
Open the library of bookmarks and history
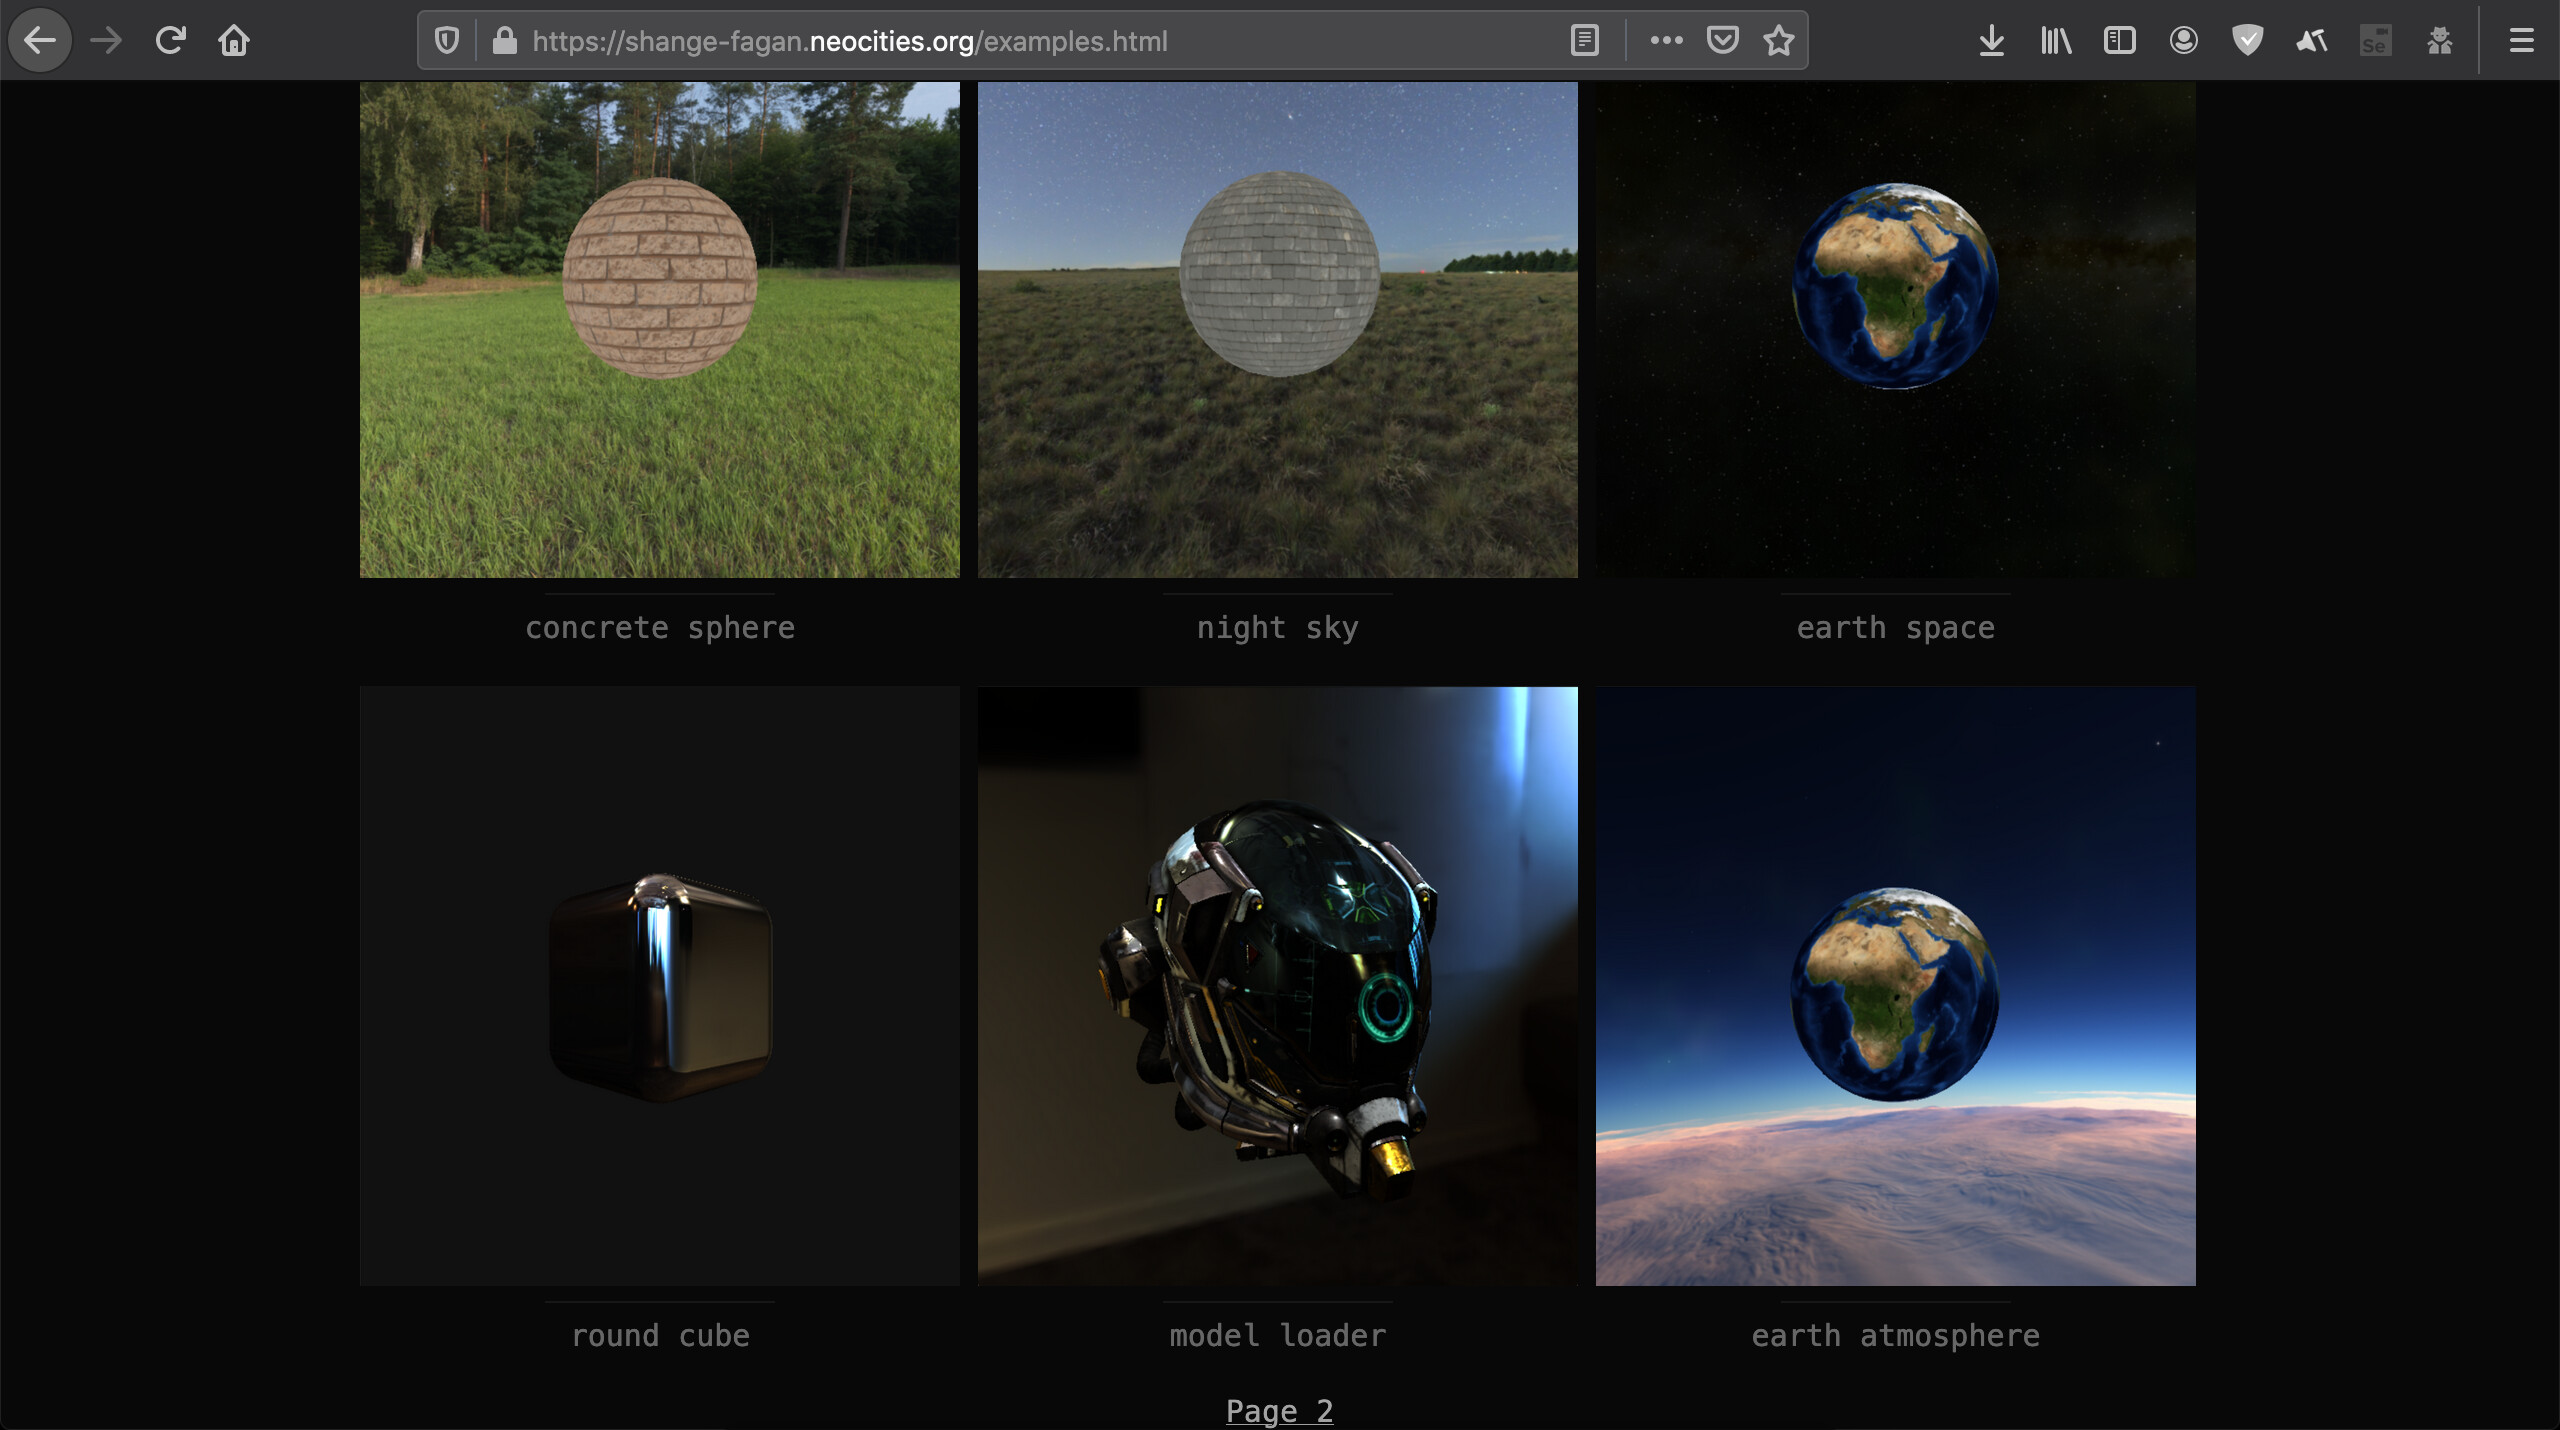click(x=2056, y=41)
